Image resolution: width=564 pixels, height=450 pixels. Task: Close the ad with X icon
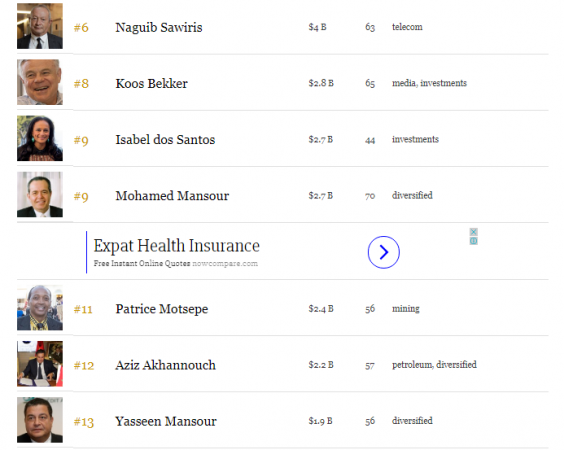(474, 232)
